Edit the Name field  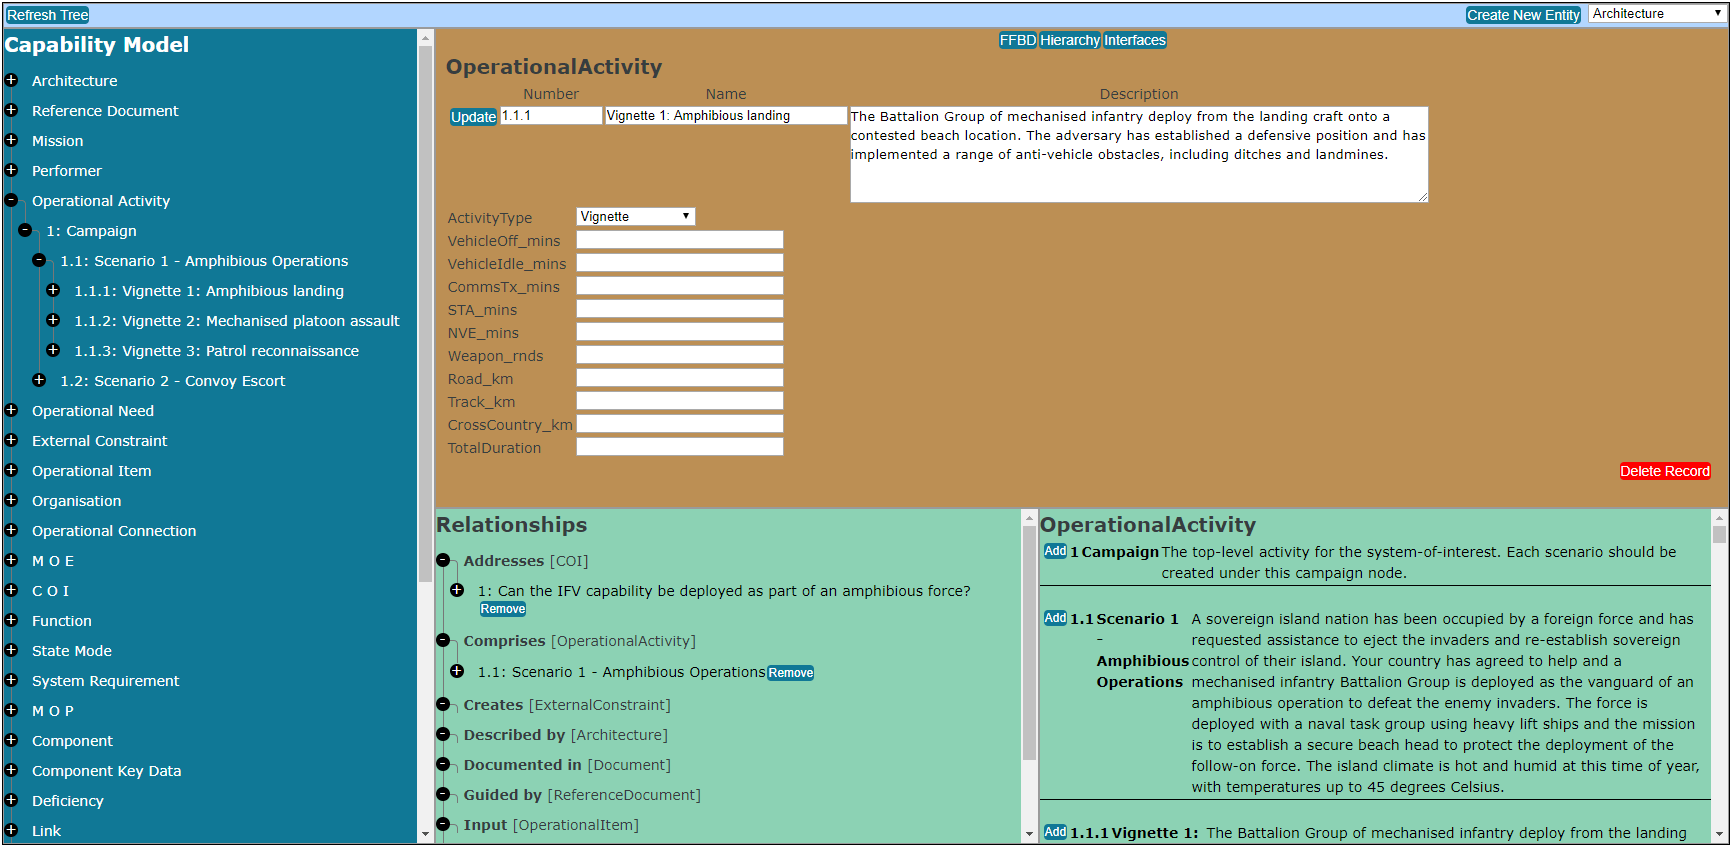pyautogui.click(x=726, y=116)
